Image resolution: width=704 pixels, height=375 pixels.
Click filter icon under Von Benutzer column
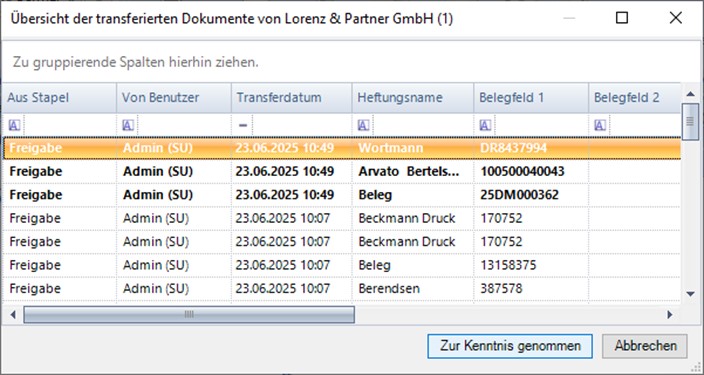(x=128, y=125)
